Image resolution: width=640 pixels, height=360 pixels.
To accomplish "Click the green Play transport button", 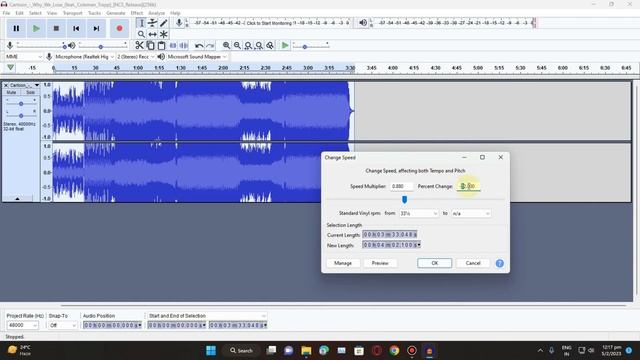I will tap(36, 29).
